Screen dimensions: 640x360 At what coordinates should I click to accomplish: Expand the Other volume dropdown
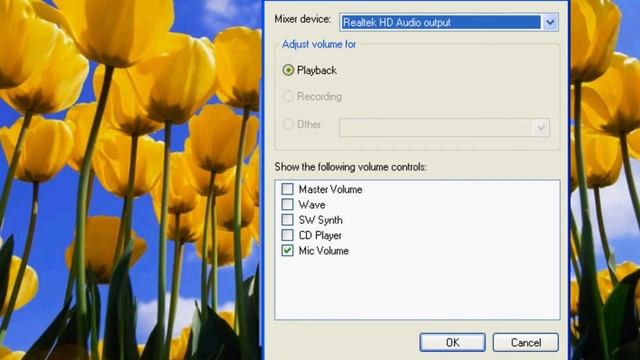pyautogui.click(x=541, y=128)
